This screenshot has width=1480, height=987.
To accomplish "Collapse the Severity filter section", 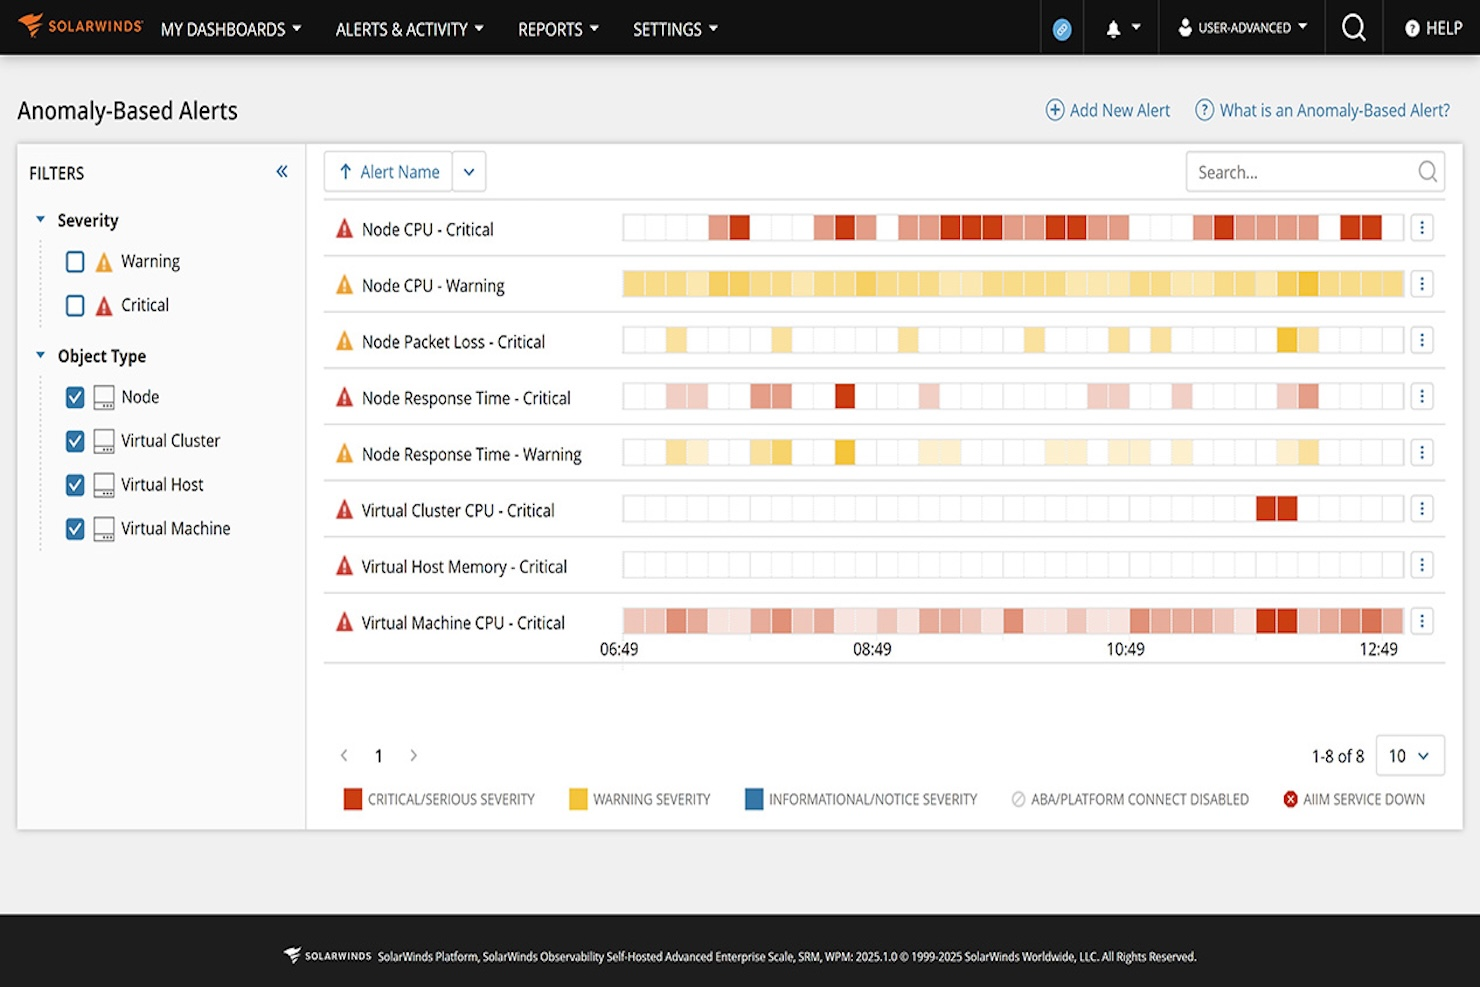I will pos(40,219).
